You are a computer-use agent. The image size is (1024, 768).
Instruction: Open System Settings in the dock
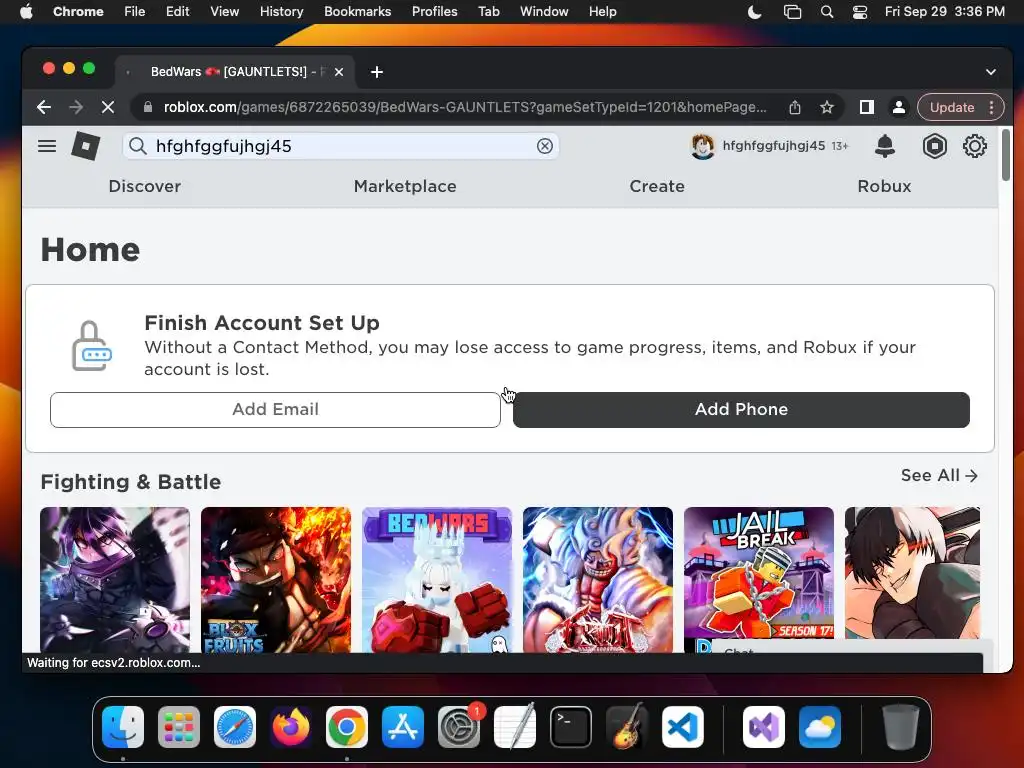[459, 727]
